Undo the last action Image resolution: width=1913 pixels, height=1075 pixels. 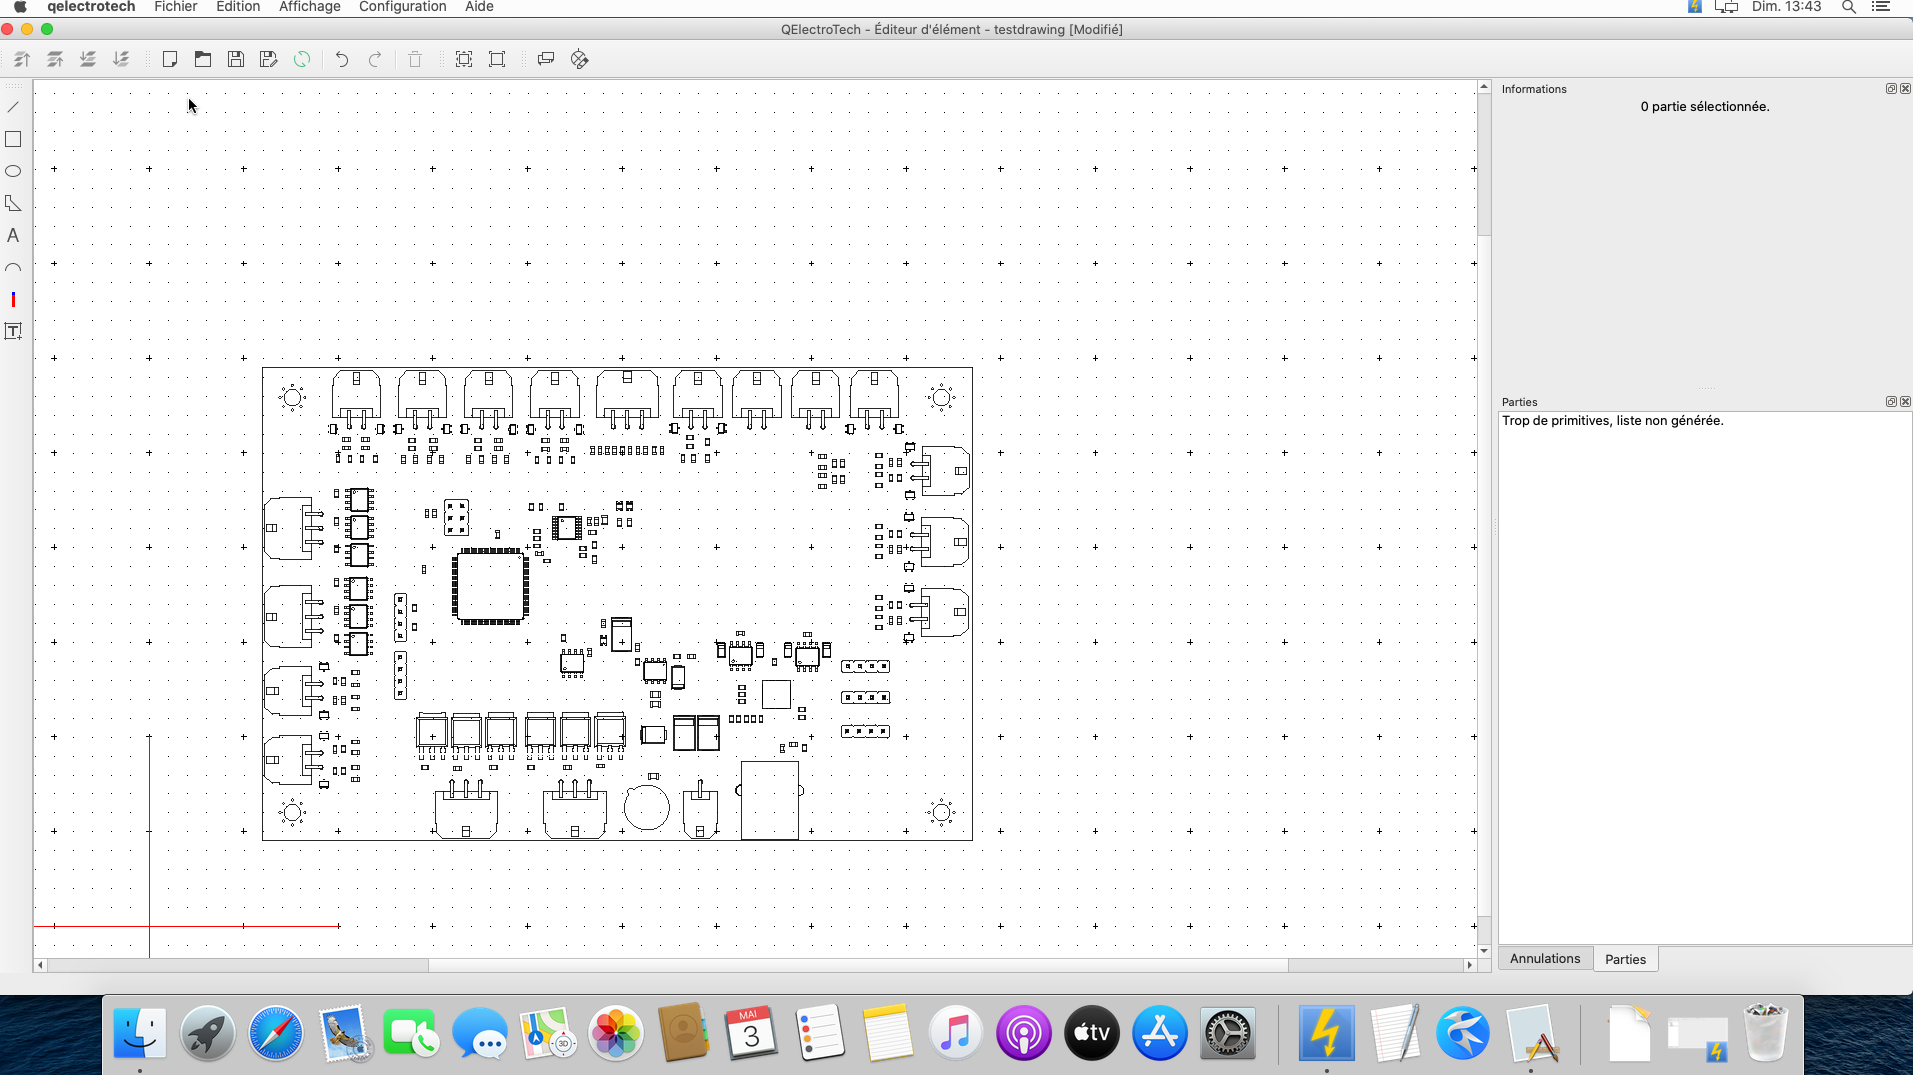[341, 59]
